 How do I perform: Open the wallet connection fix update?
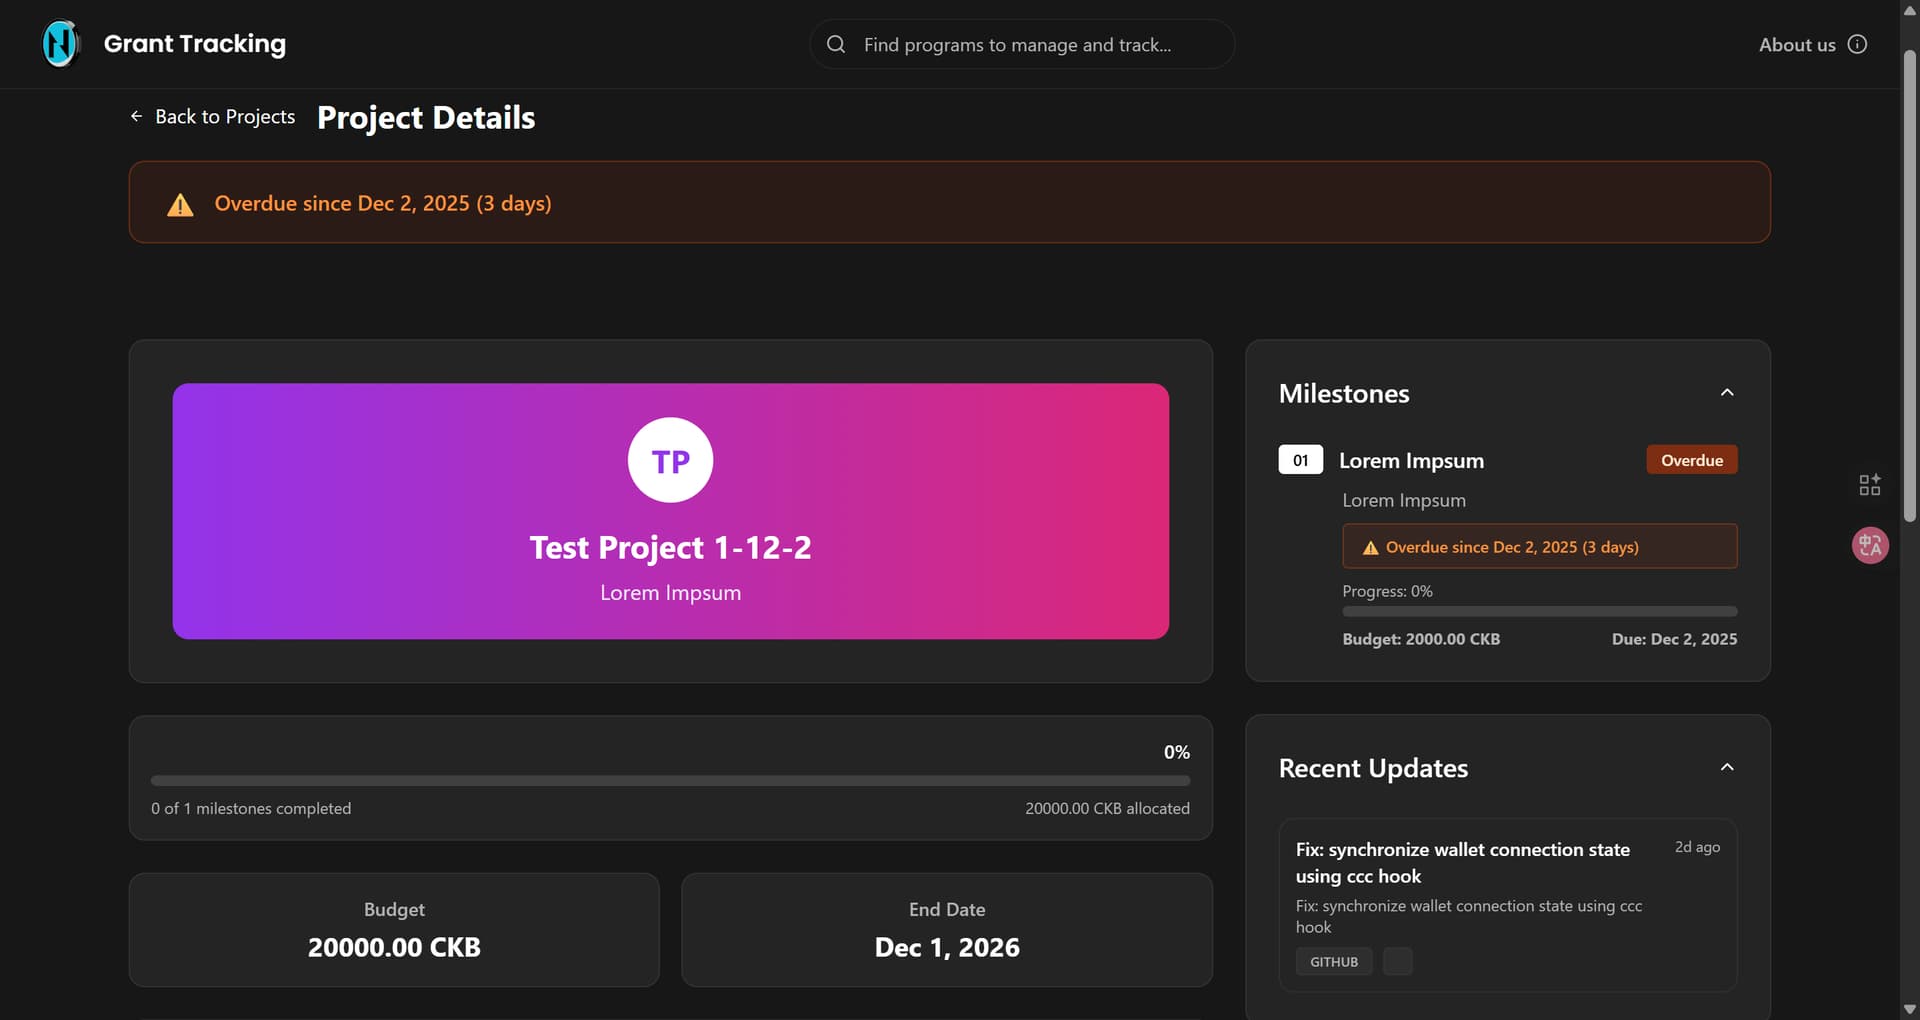point(1462,862)
